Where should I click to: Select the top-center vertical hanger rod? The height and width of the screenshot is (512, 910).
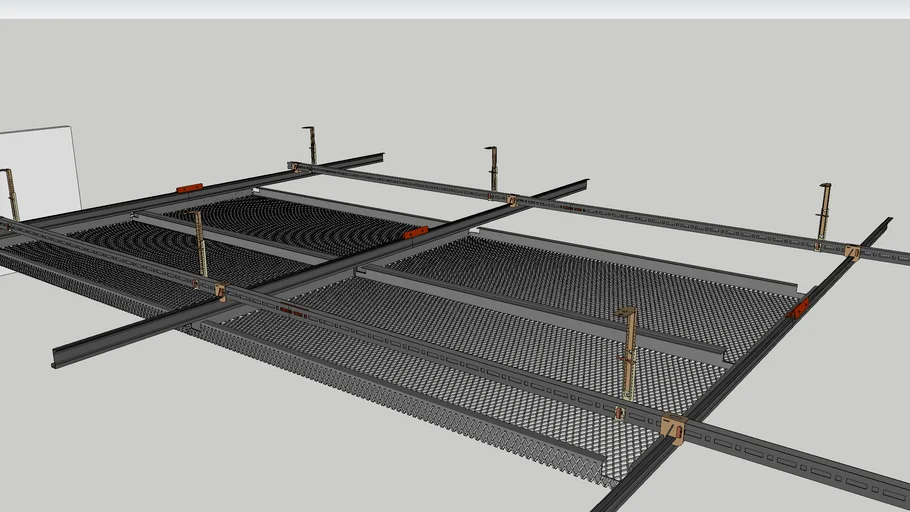click(492, 167)
